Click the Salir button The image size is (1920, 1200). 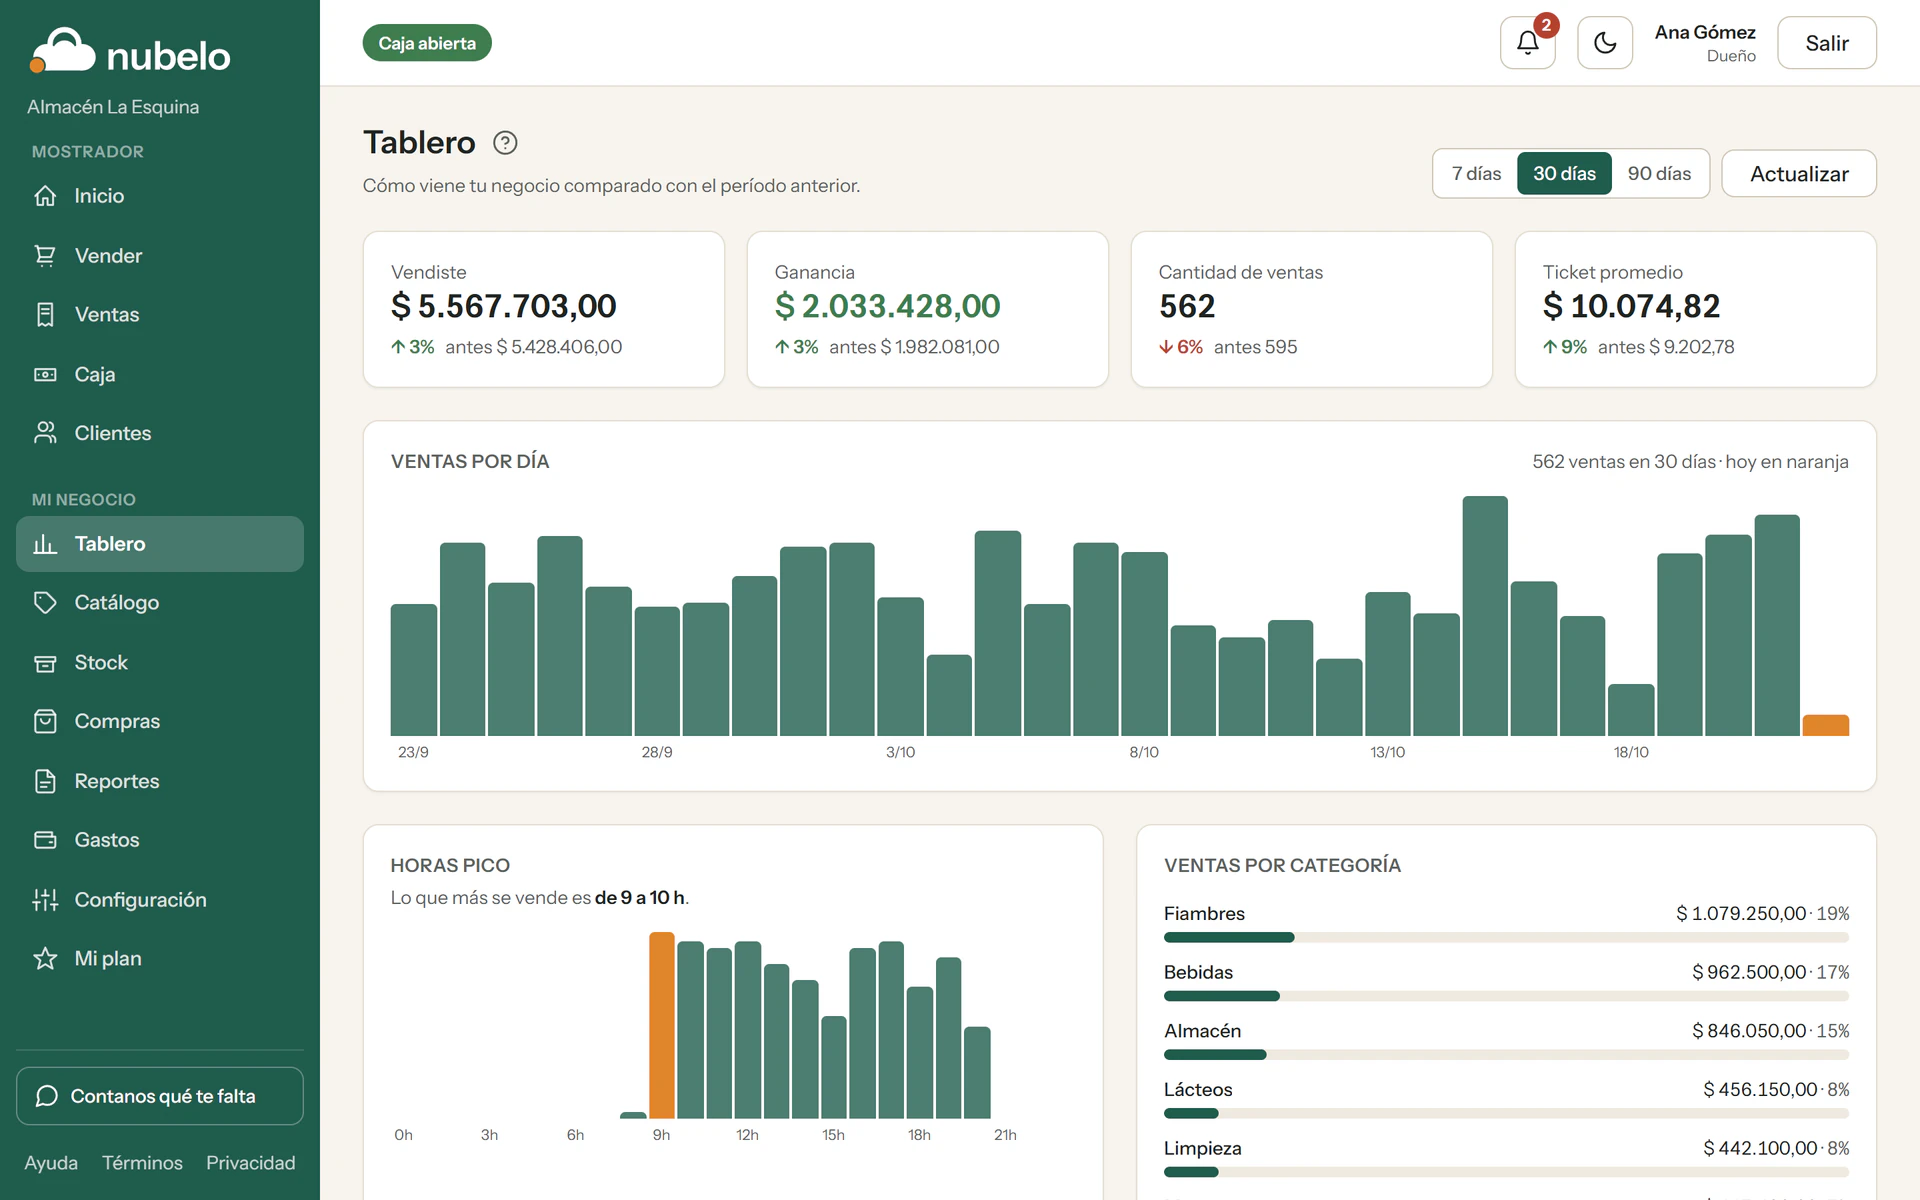[1827, 43]
